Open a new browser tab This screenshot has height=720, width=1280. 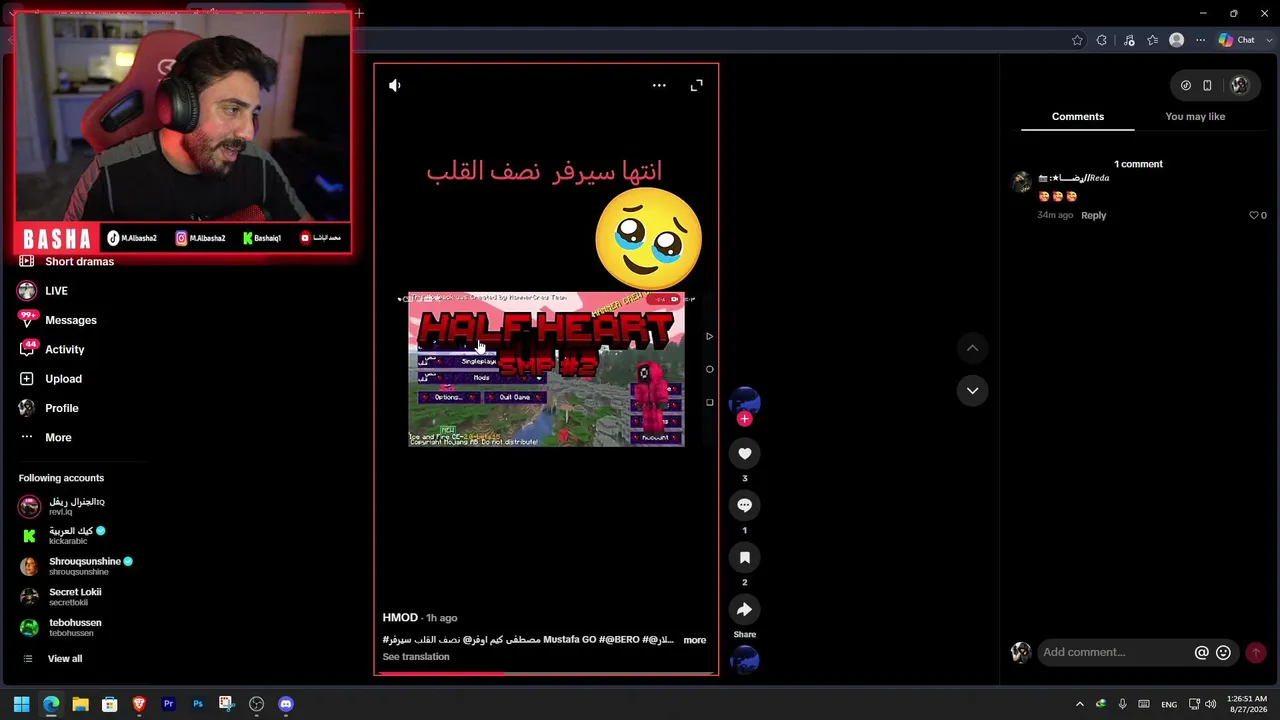coord(359,14)
